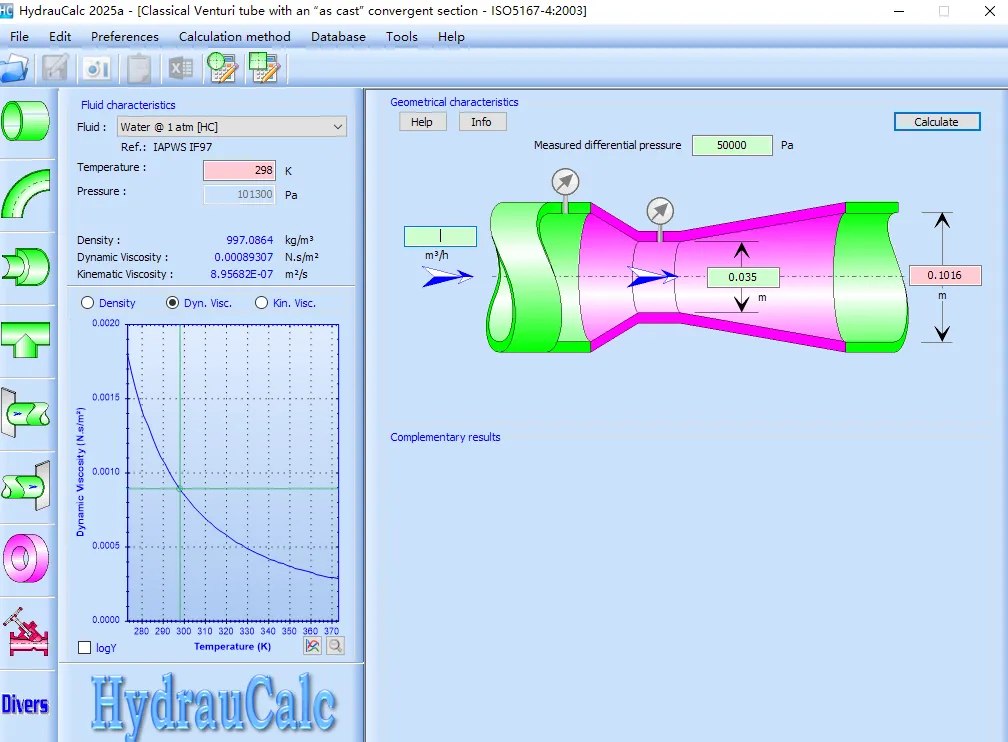1008x742 pixels.
Task: Click the graph zoom magnifier icon
Action: pyautogui.click(x=335, y=646)
